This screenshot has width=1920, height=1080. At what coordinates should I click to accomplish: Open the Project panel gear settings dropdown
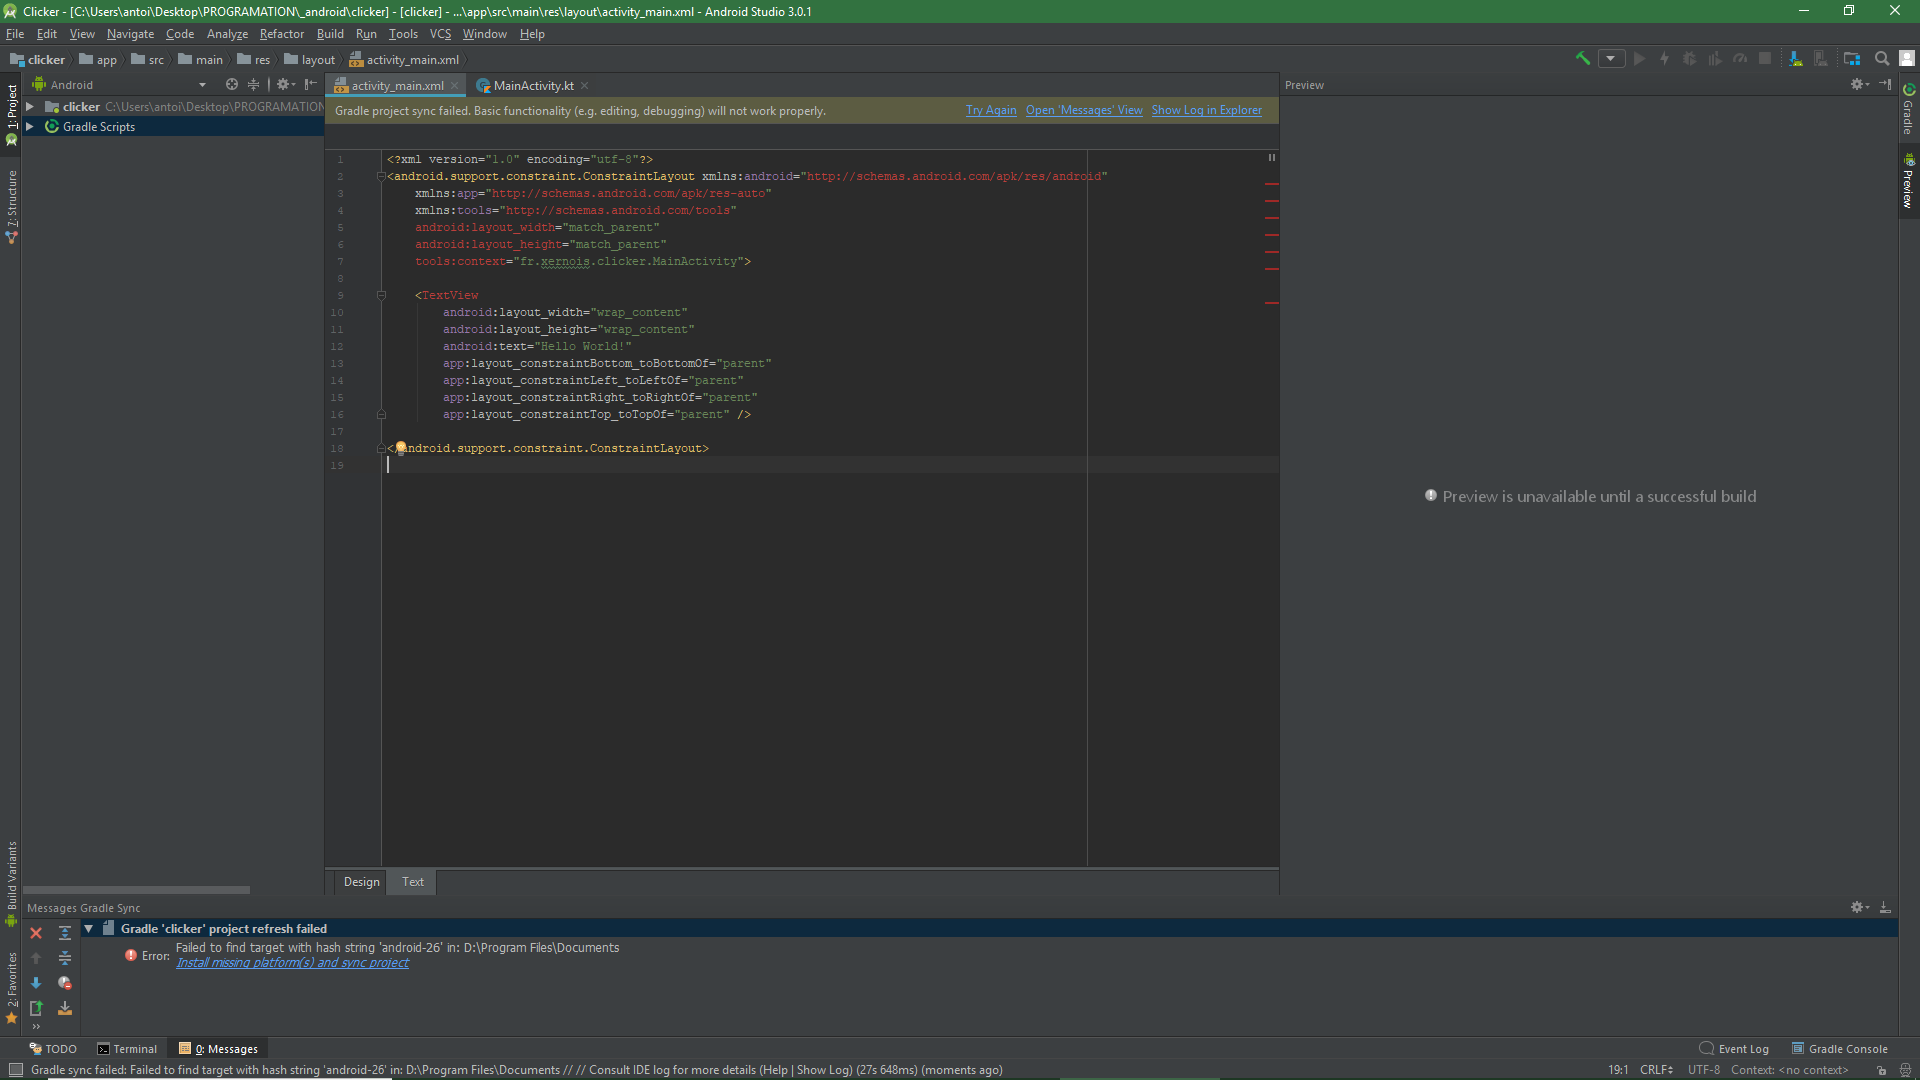(x=286, y=85)
